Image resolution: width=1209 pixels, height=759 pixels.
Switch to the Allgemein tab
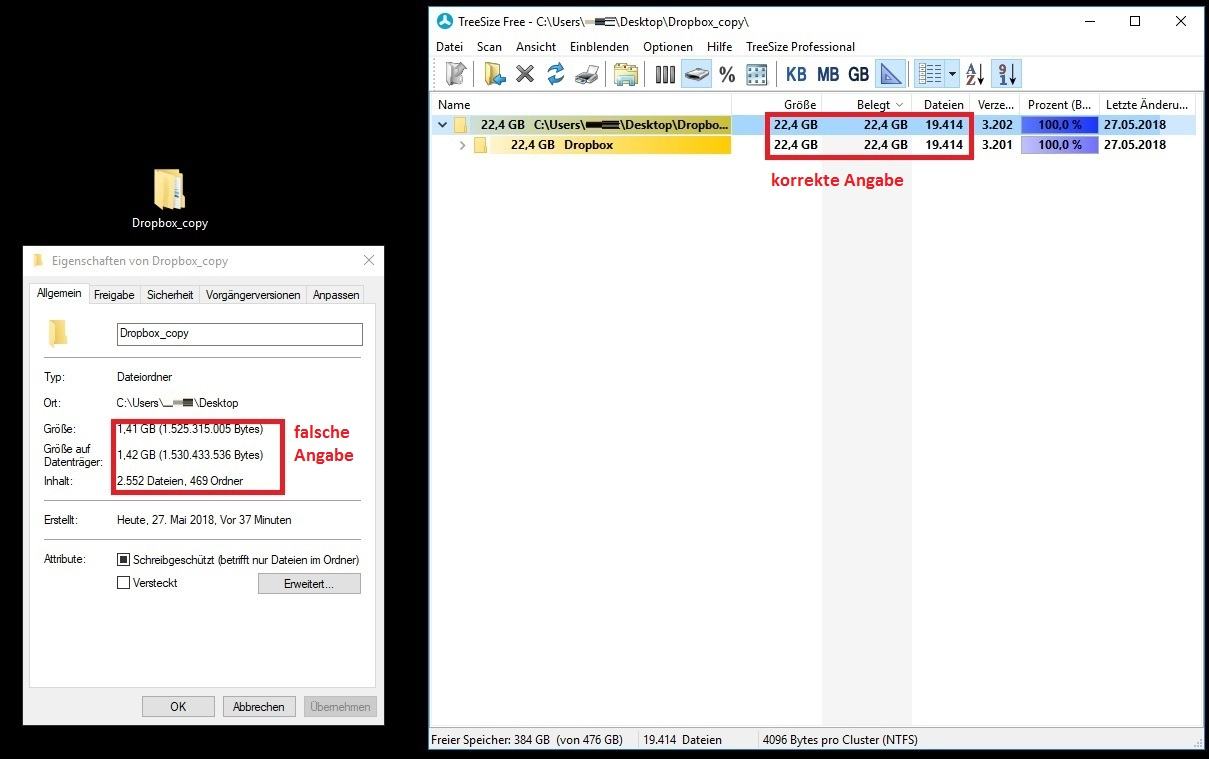[59, 294]
